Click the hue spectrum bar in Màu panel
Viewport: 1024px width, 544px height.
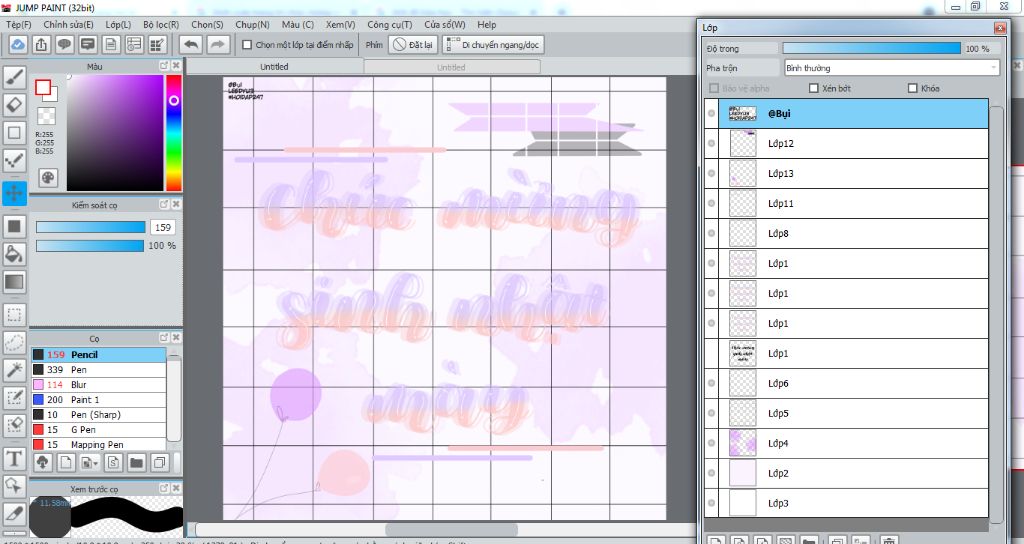coord(174,133)
